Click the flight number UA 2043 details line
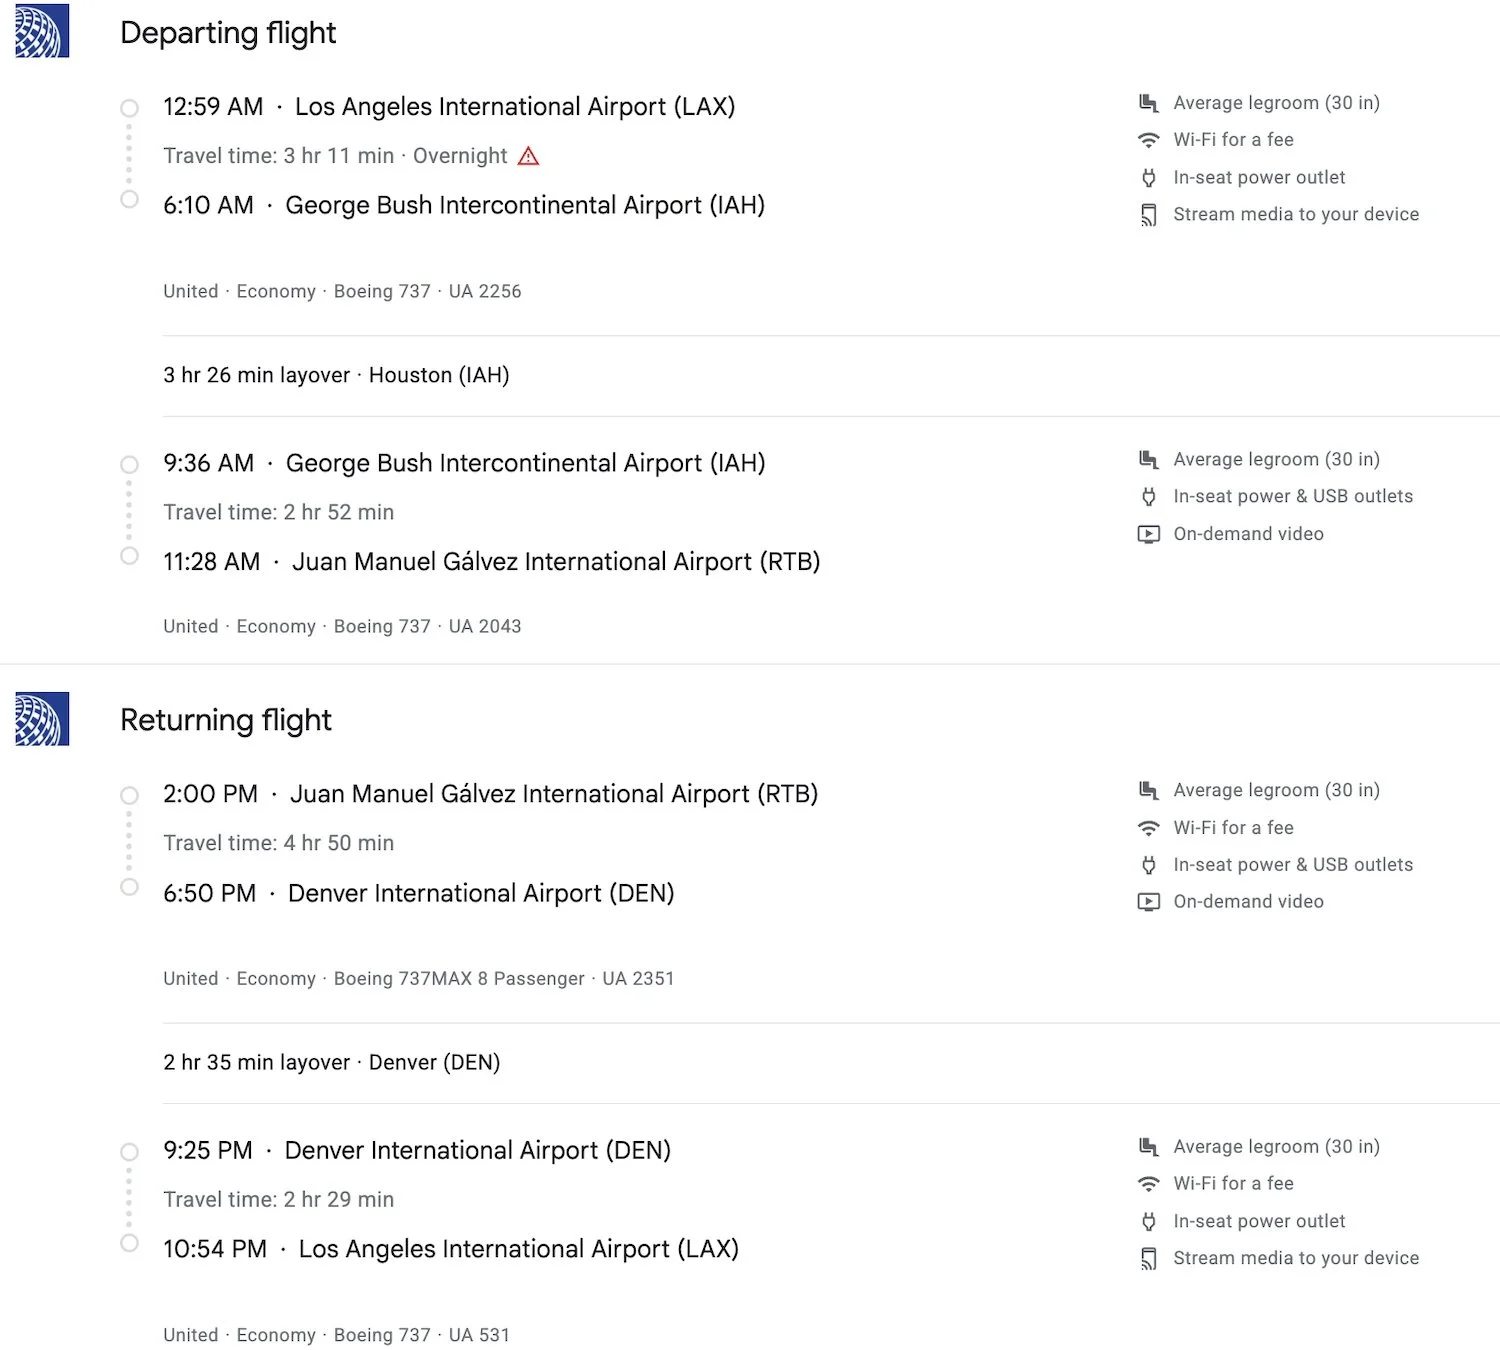This screenshot has width=1500, height=1350. click(342, 626)
